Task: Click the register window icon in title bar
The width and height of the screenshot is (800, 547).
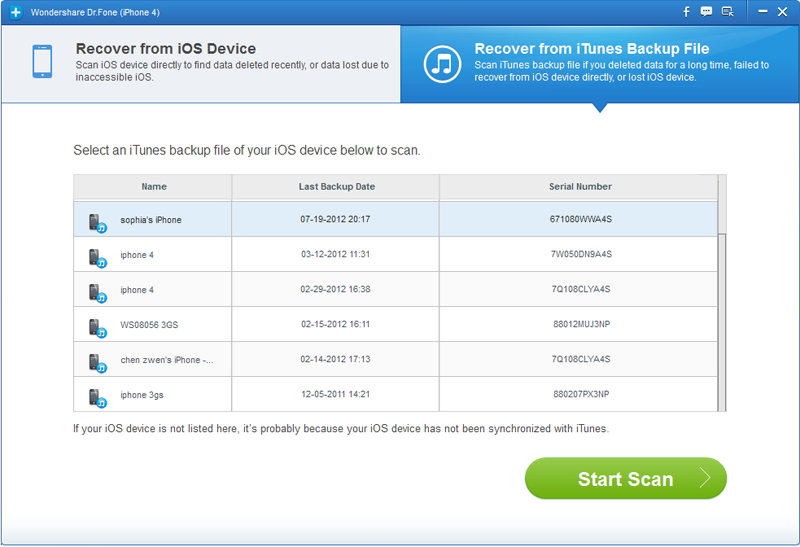Action: click(728, 12)
